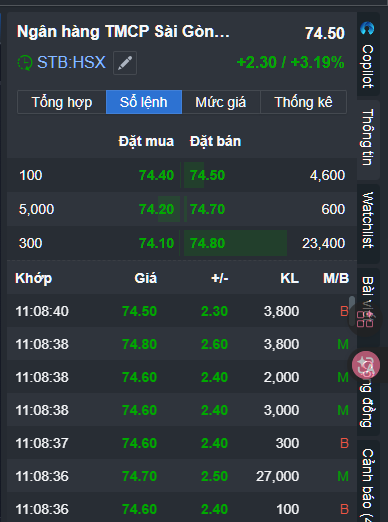The width and height of the screenshot is (388, 522).
Task: Open the Cảnh báo side tab
Action: pyautogui.click(x=368, y=482)
